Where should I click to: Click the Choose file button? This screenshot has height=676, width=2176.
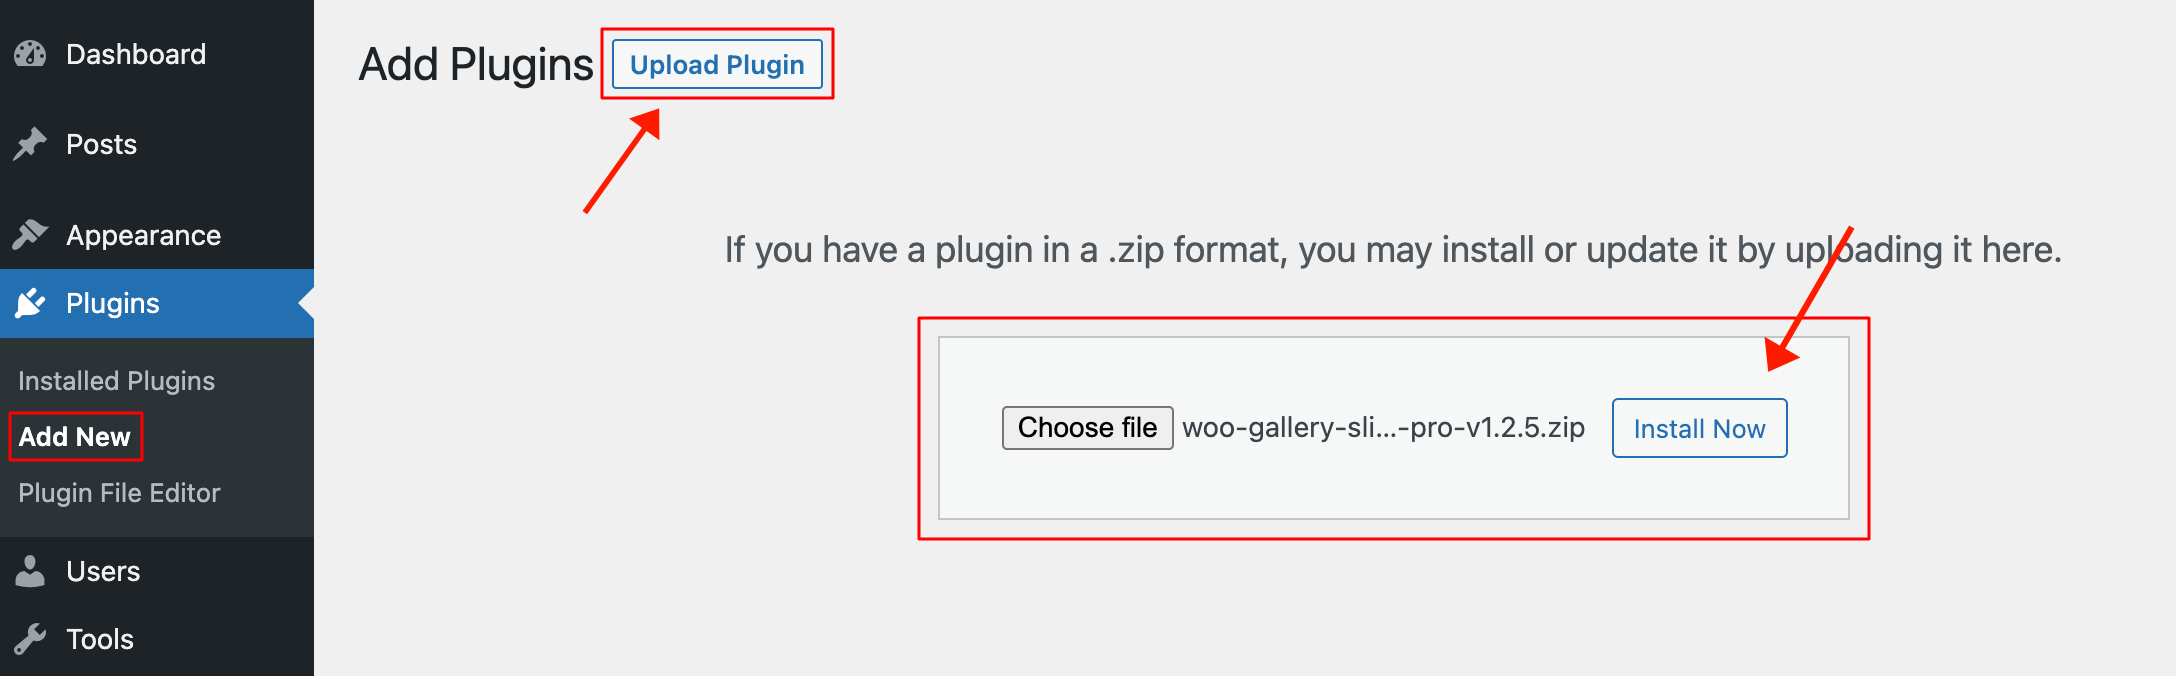click(x=1087, y=428)
